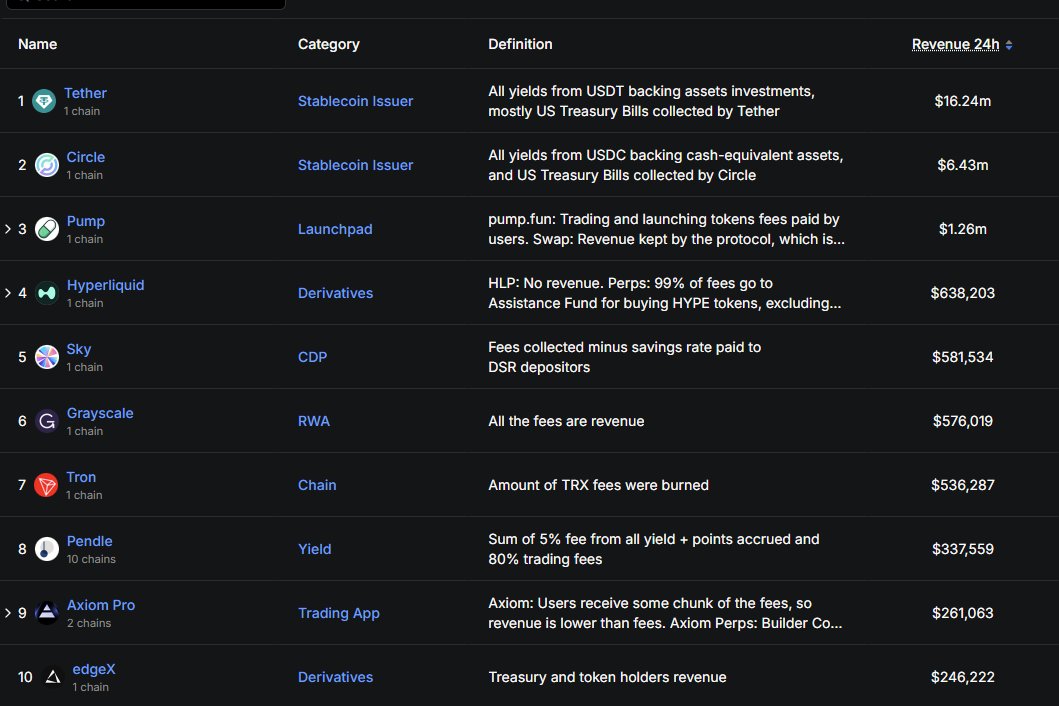Select Sky revenue value $581,534
The height and width of the screenshot is (706, 1059).
(962, 357)
